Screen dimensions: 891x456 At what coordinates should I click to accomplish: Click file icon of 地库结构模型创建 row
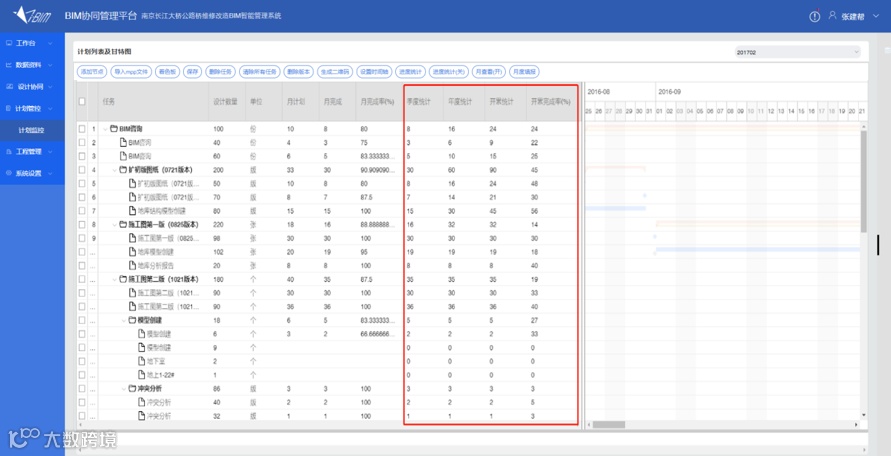coord(132,210)
